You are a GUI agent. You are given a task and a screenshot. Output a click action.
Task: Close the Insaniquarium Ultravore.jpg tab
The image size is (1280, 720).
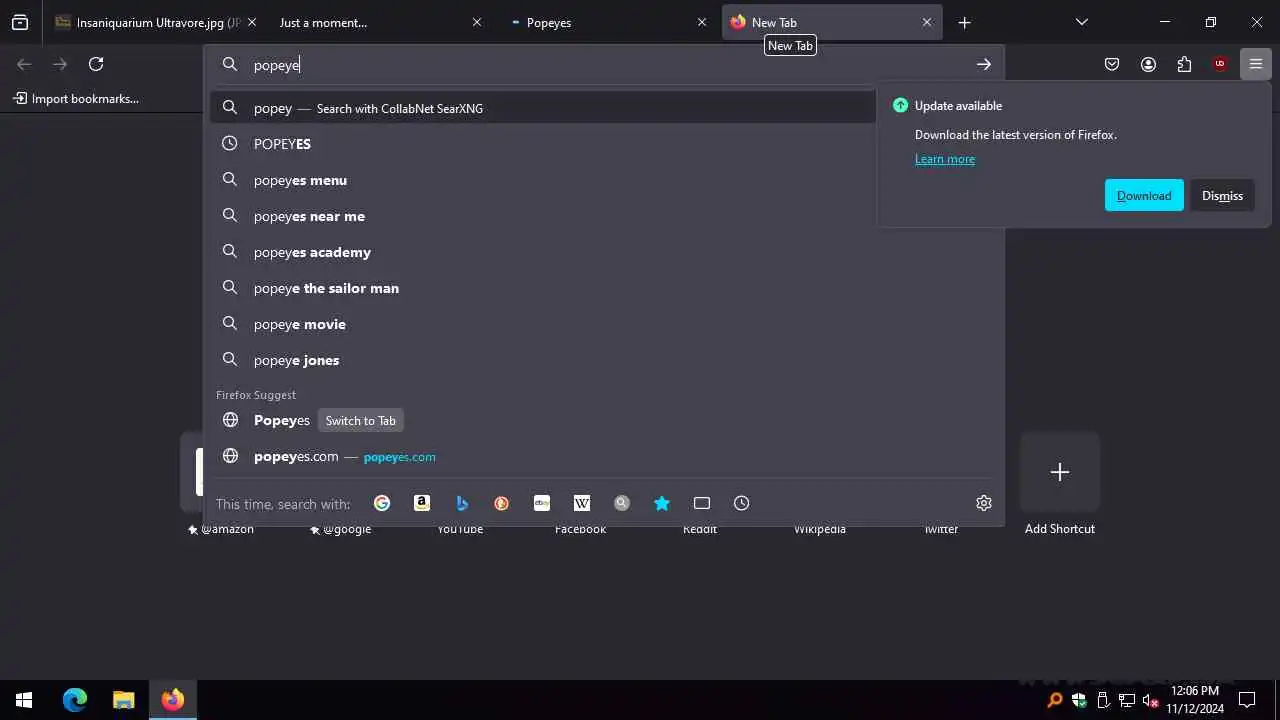(x=252, y=22)
